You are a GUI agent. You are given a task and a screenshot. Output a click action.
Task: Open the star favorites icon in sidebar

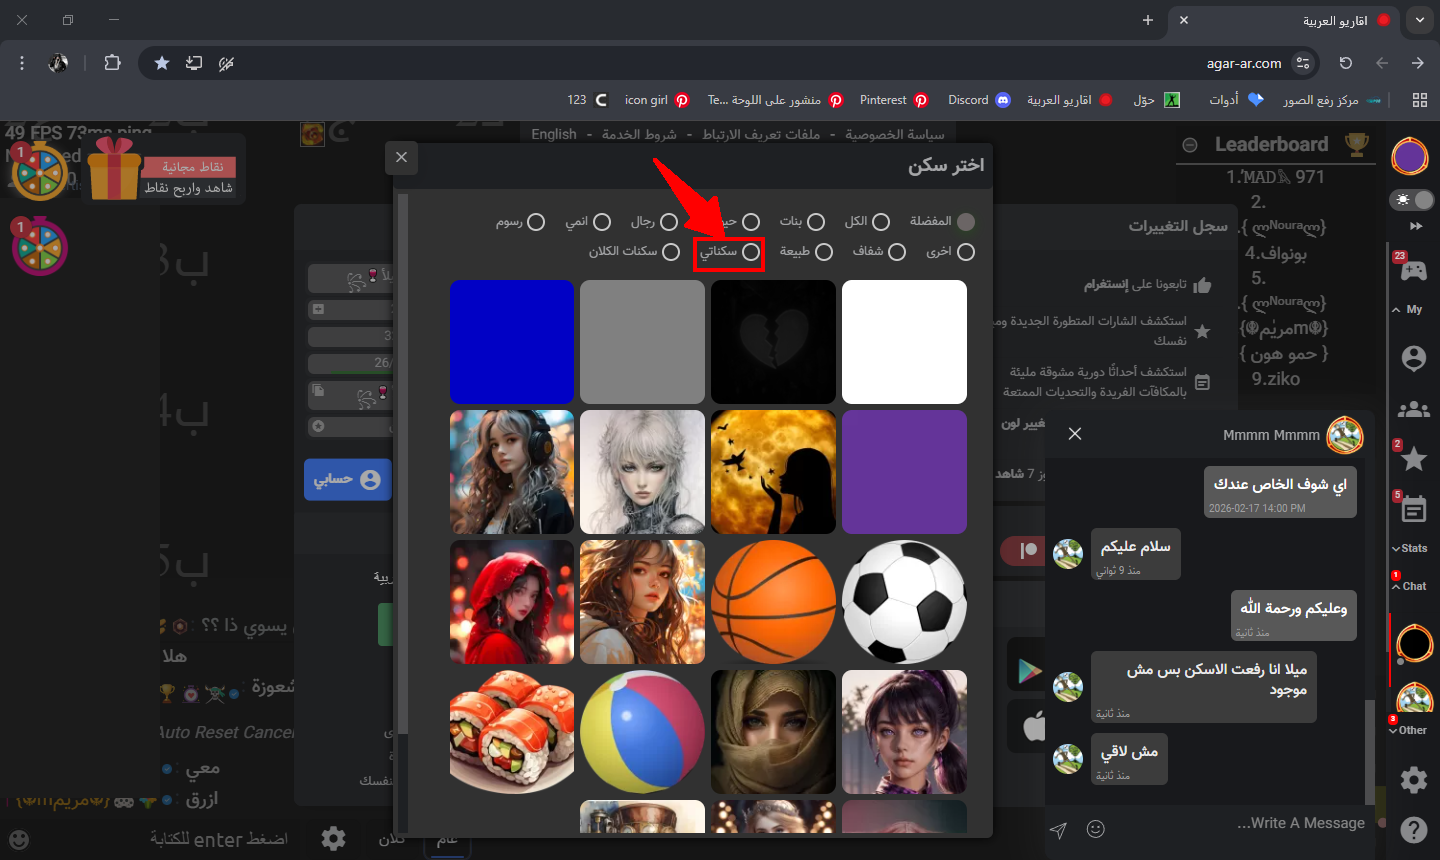pyautogui.click(x=1413, y=459)
